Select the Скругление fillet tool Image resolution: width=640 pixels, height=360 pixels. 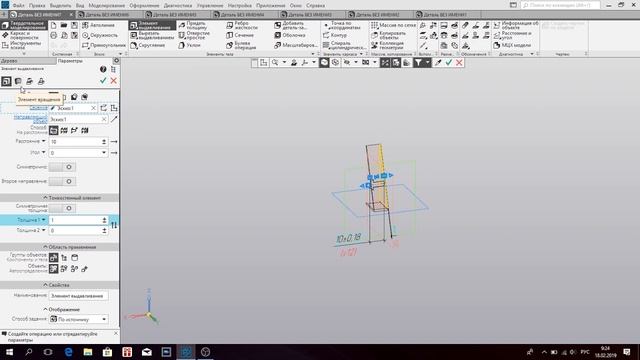pos(148,45)
